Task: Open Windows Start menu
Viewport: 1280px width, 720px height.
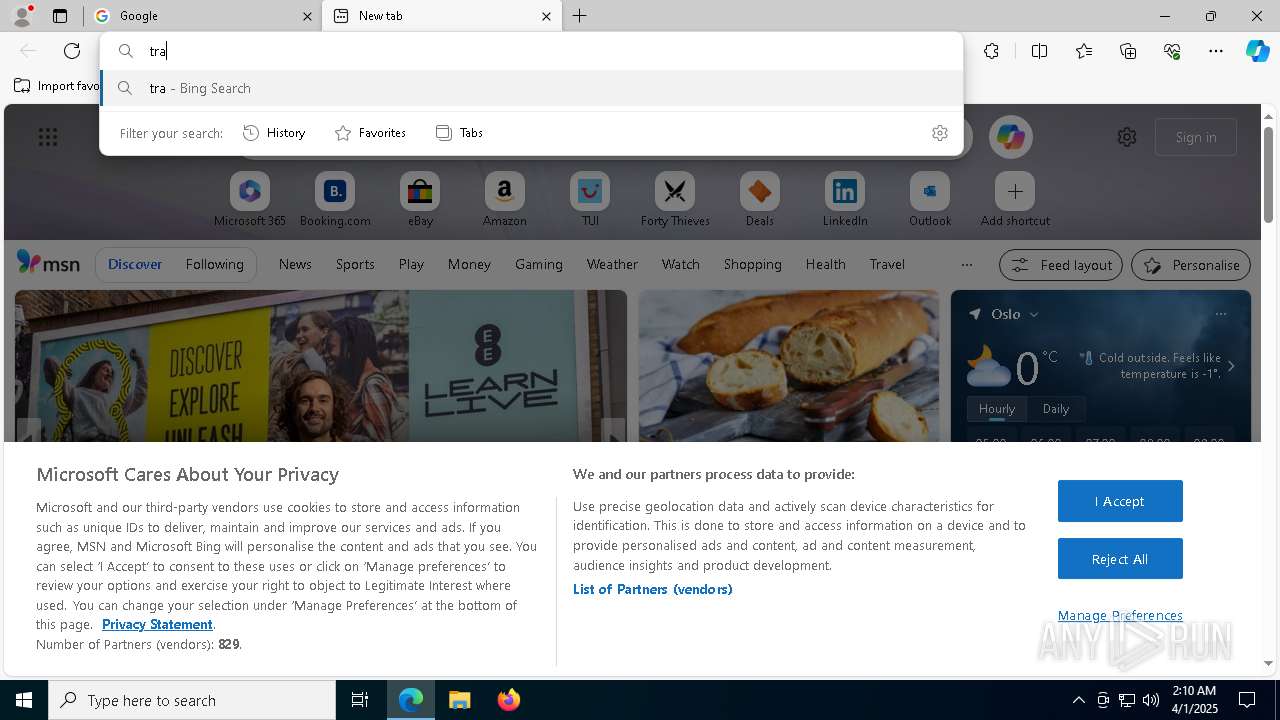Action: 24,700
